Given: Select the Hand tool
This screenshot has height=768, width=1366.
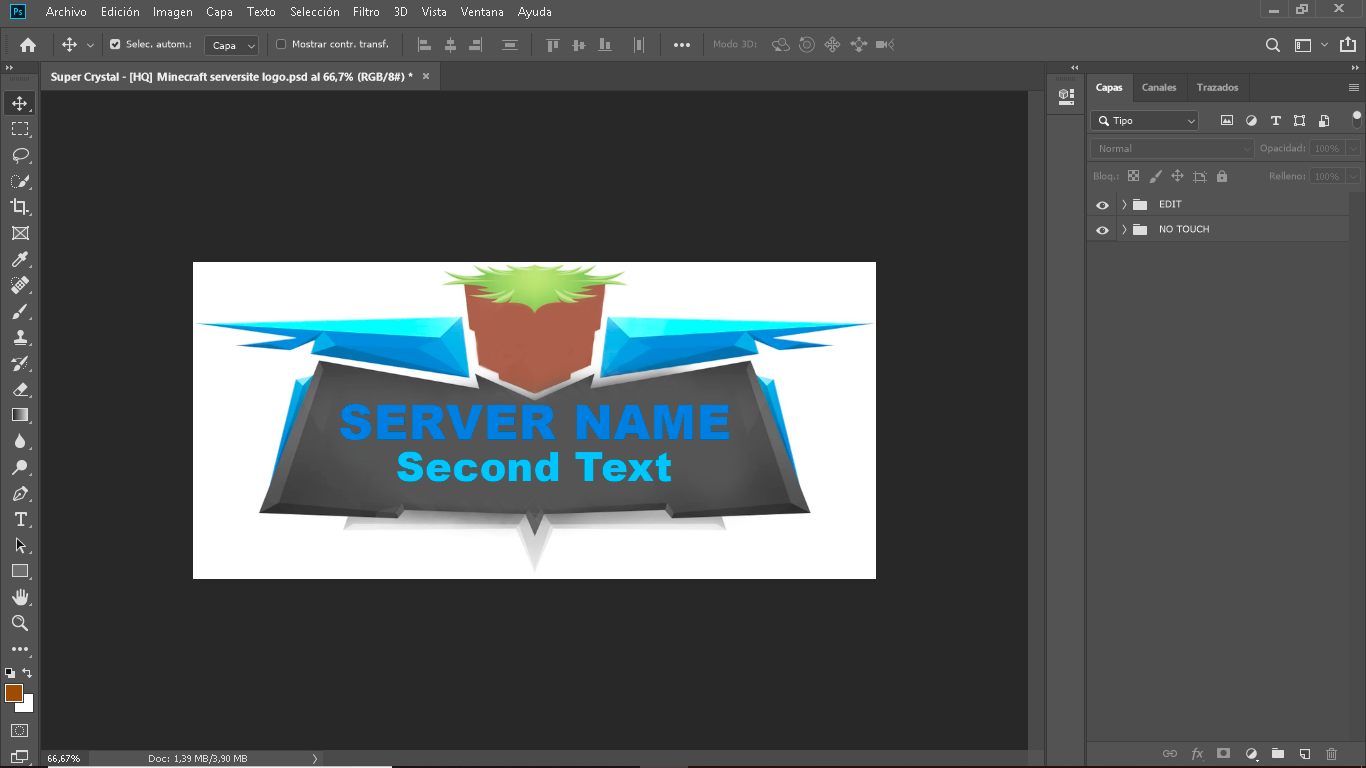Looking at the screenshot, I should (x=20, y=597).
